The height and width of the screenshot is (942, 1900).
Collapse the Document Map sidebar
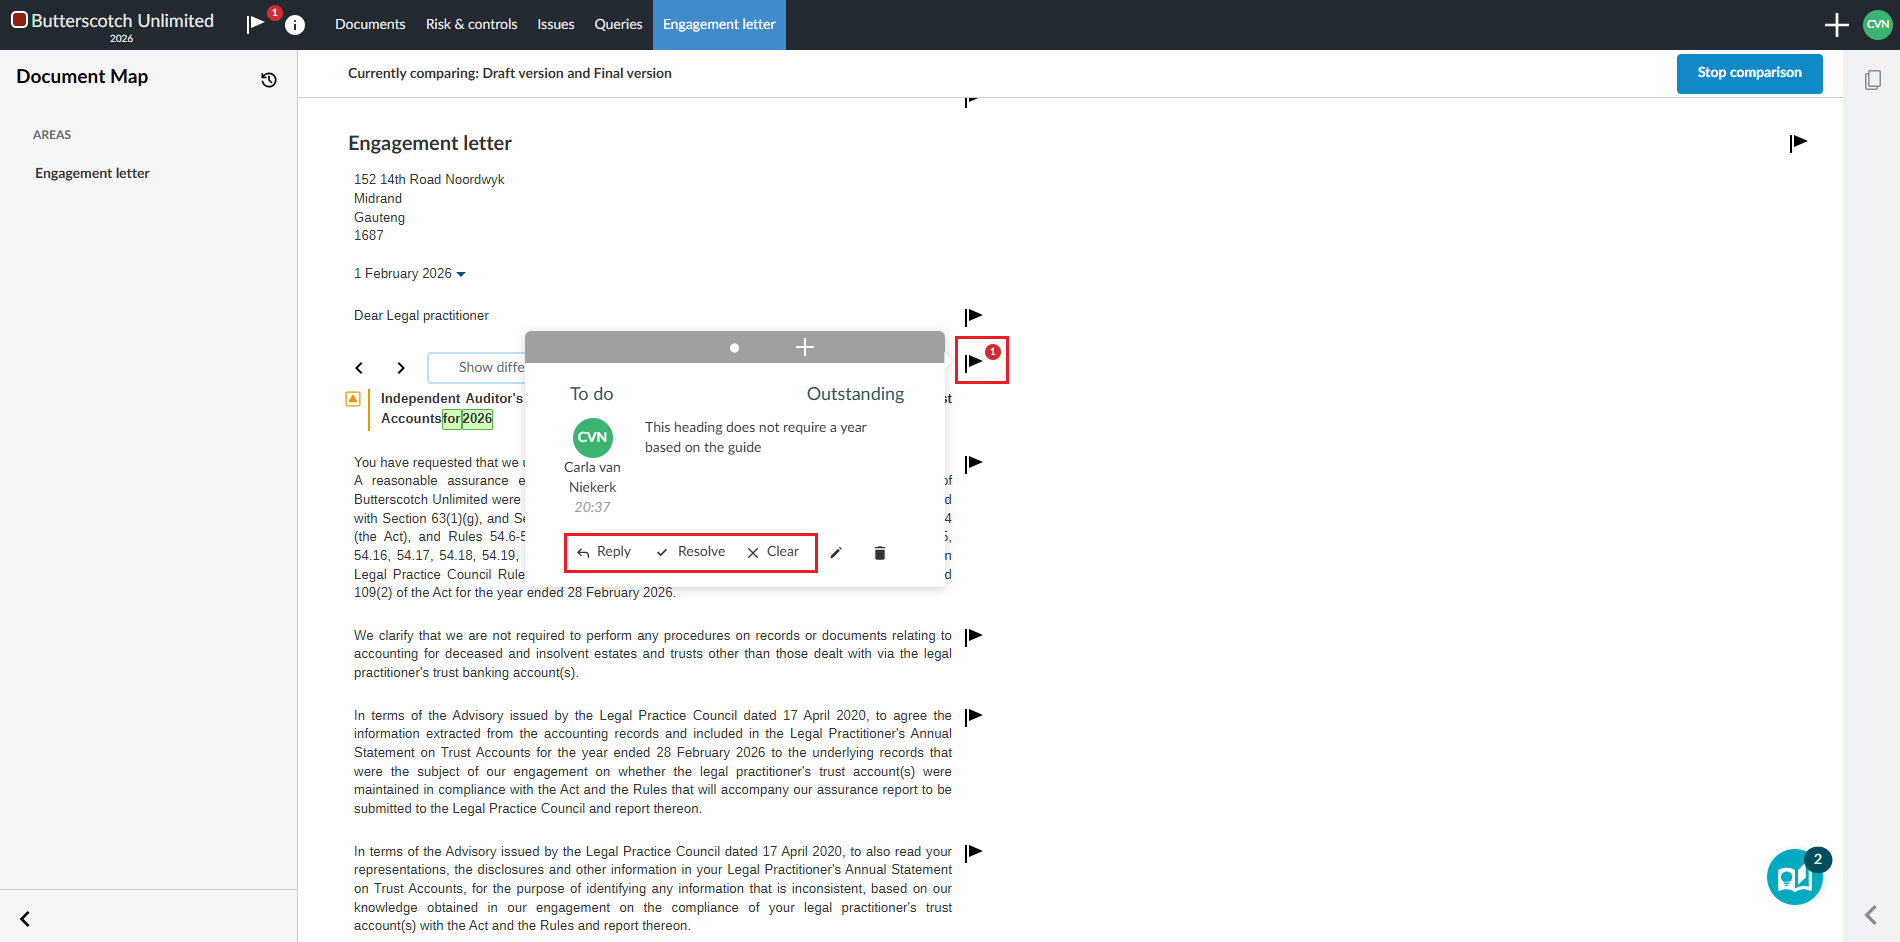point(25,918)
